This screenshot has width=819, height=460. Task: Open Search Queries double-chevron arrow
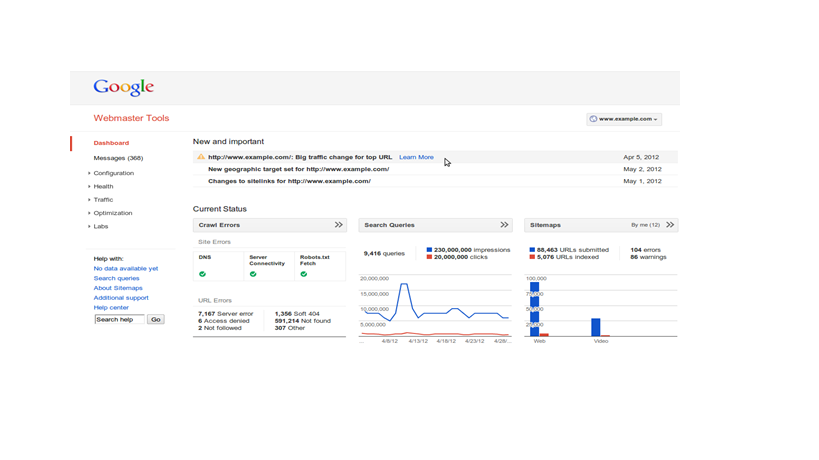coord(504,225)
